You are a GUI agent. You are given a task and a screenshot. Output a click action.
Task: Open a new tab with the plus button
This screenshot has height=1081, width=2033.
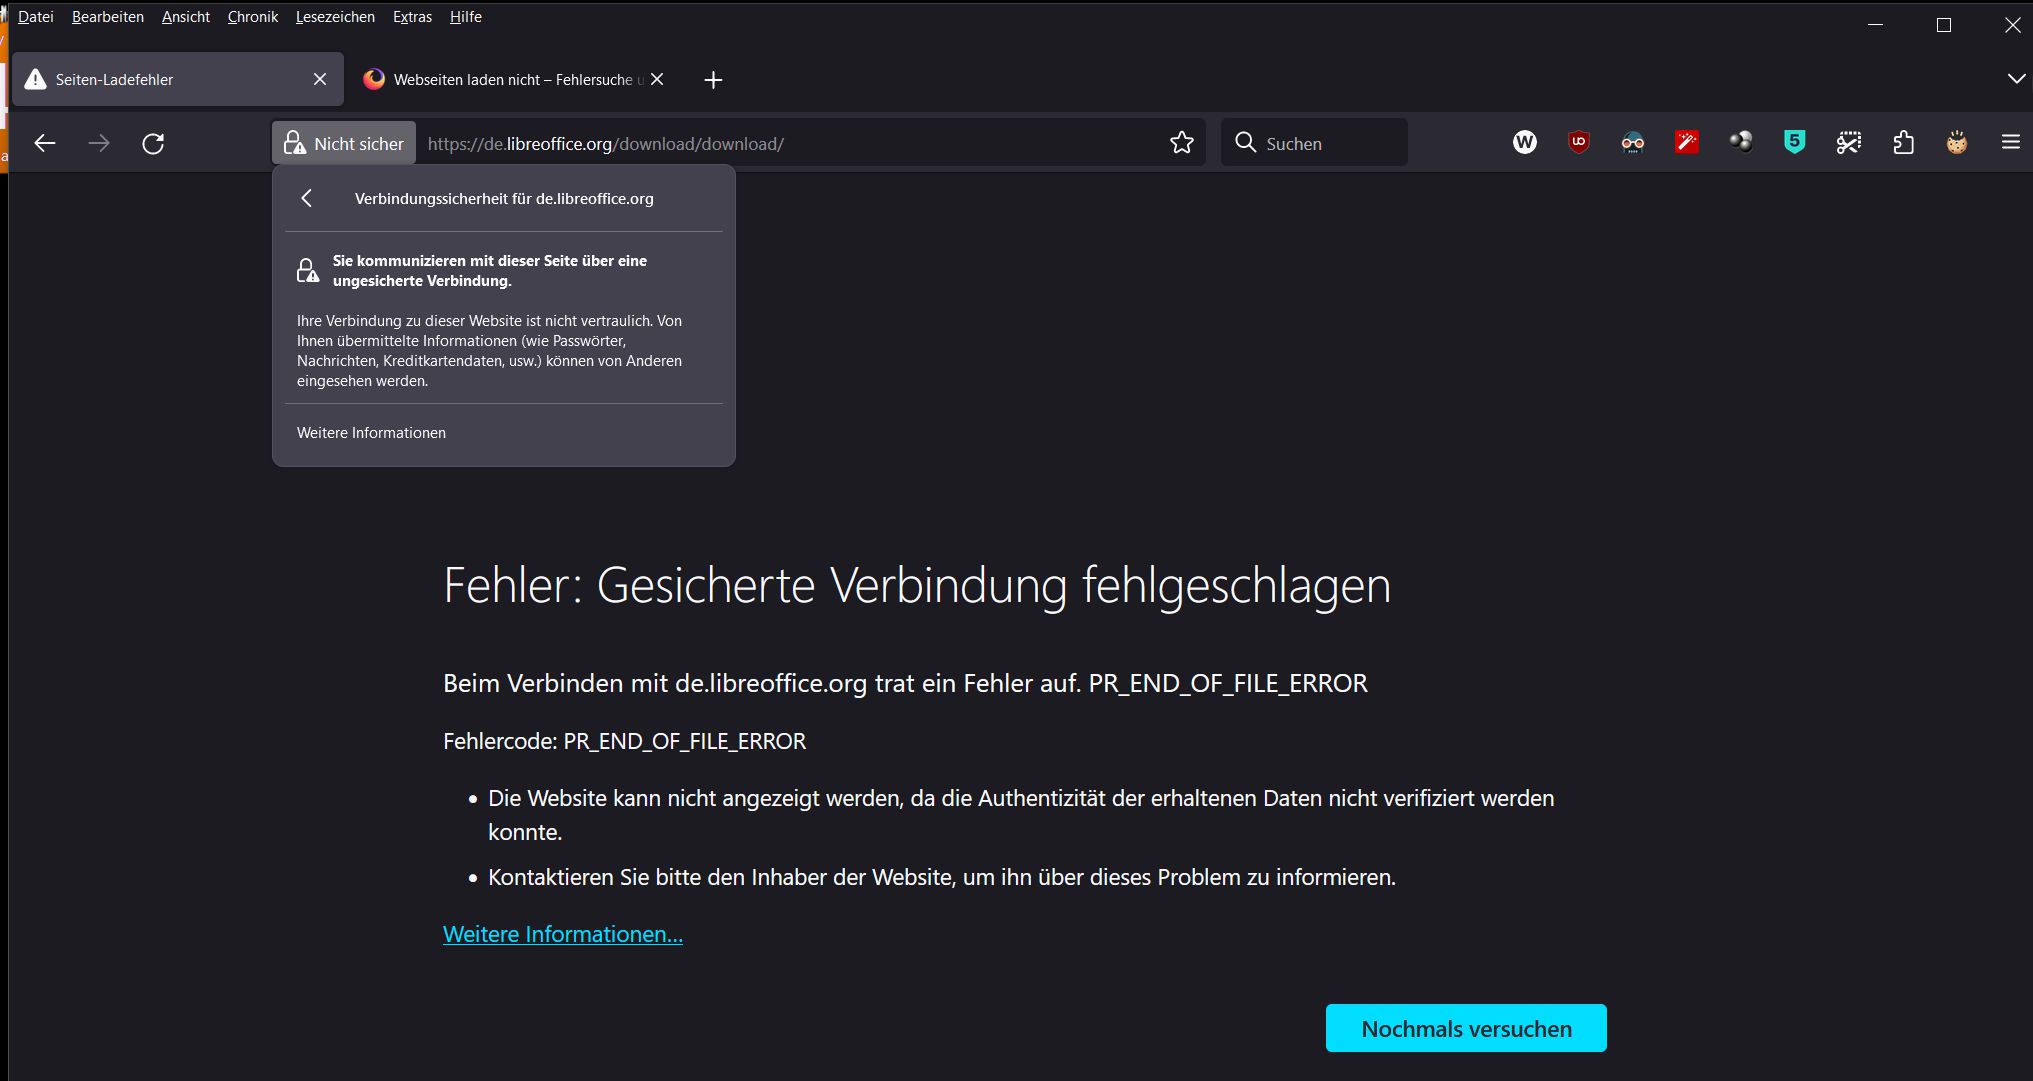(x=713, y=80)
